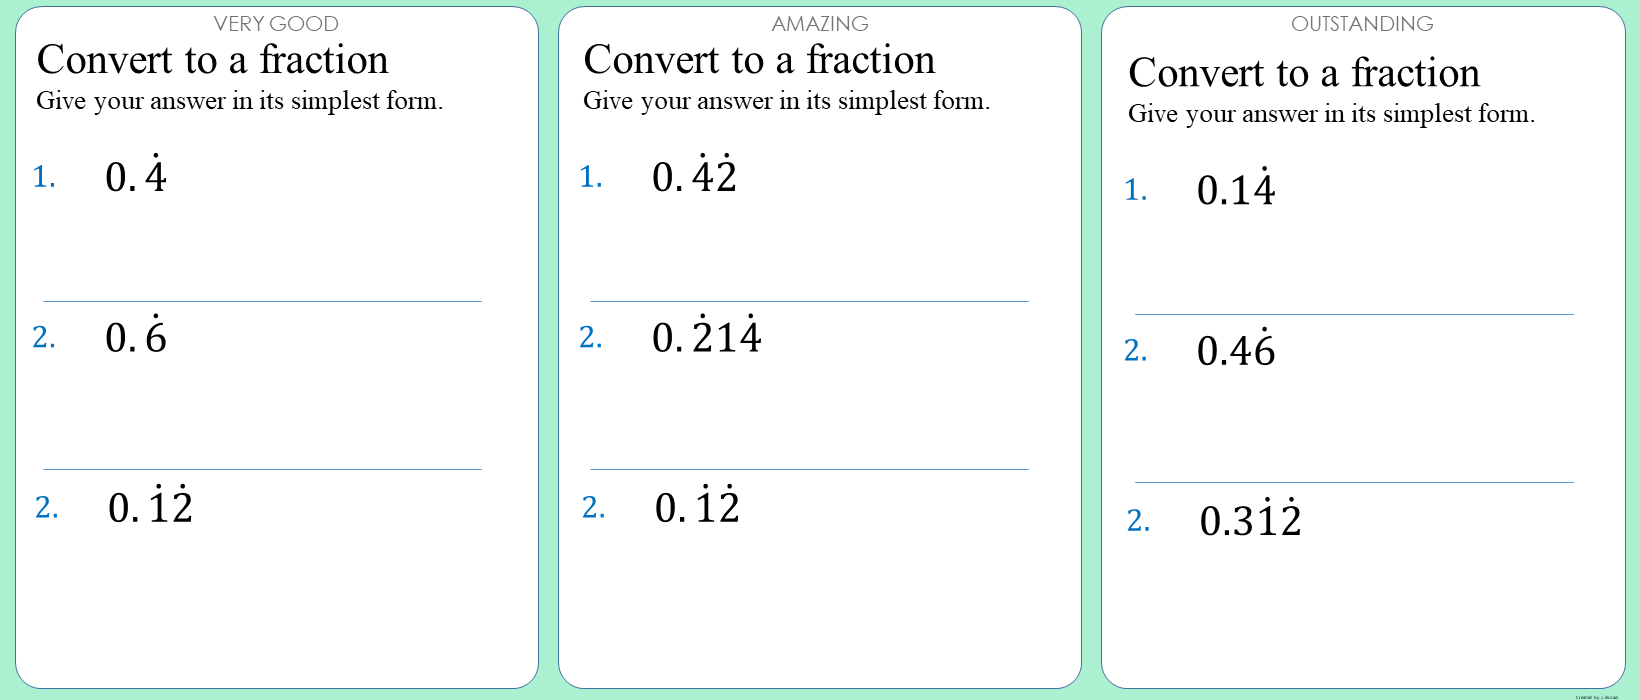This screenshot has width=1640, height=700.
Task: Click the recurring decimal 0.214 question
Action: point(706,337)
